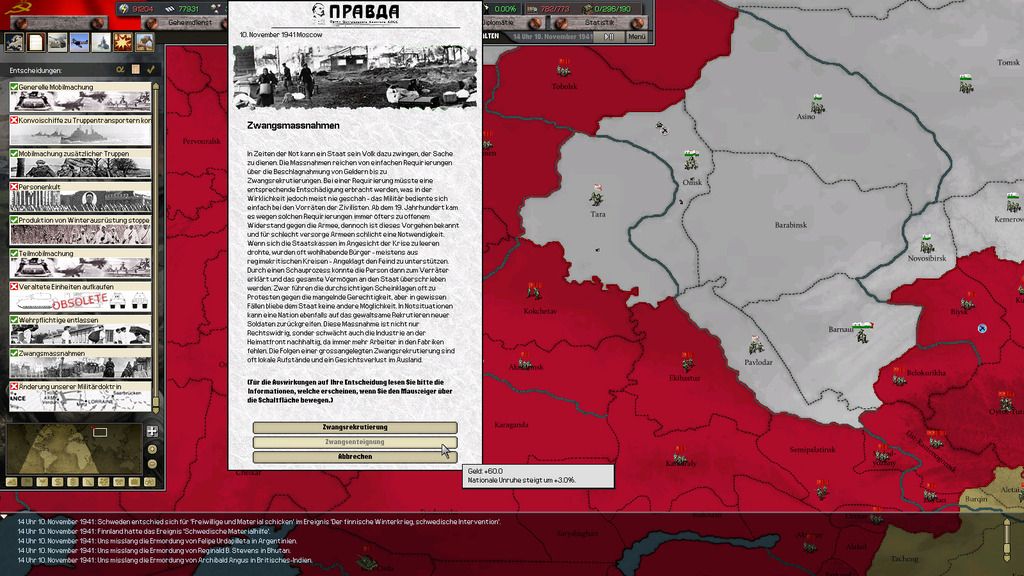Click the metal bars resource icon

click(169, 8)
